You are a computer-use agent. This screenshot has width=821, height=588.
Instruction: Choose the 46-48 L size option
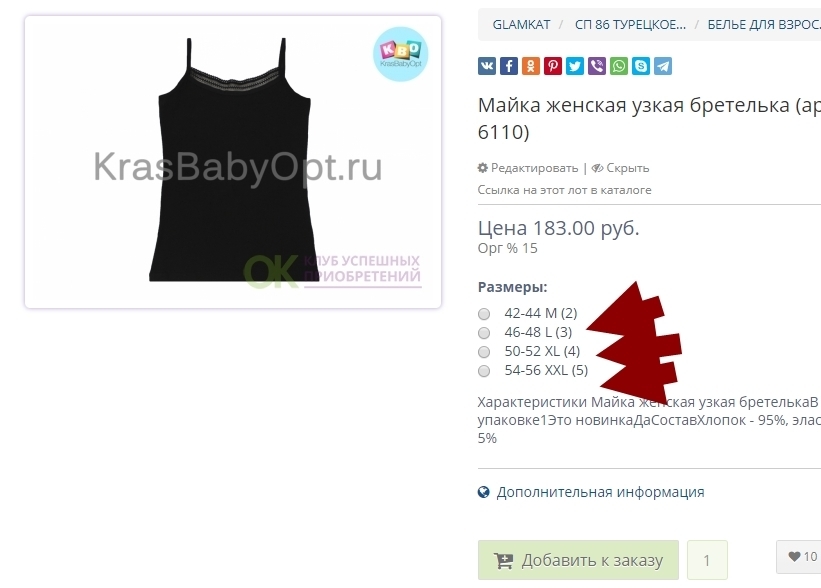click(484, 332)
